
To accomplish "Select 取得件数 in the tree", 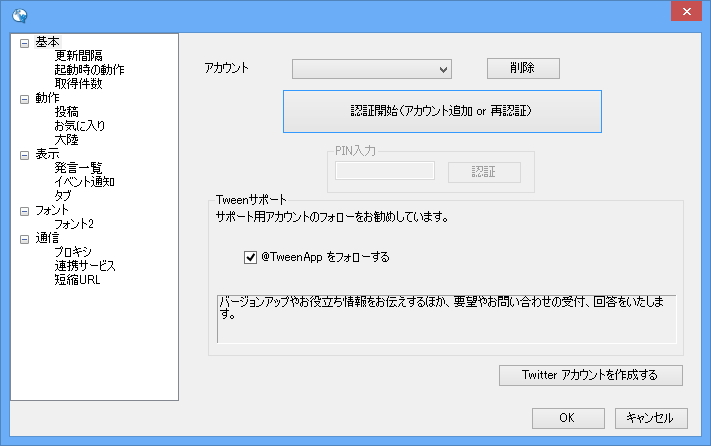I will tap(78, 84).
